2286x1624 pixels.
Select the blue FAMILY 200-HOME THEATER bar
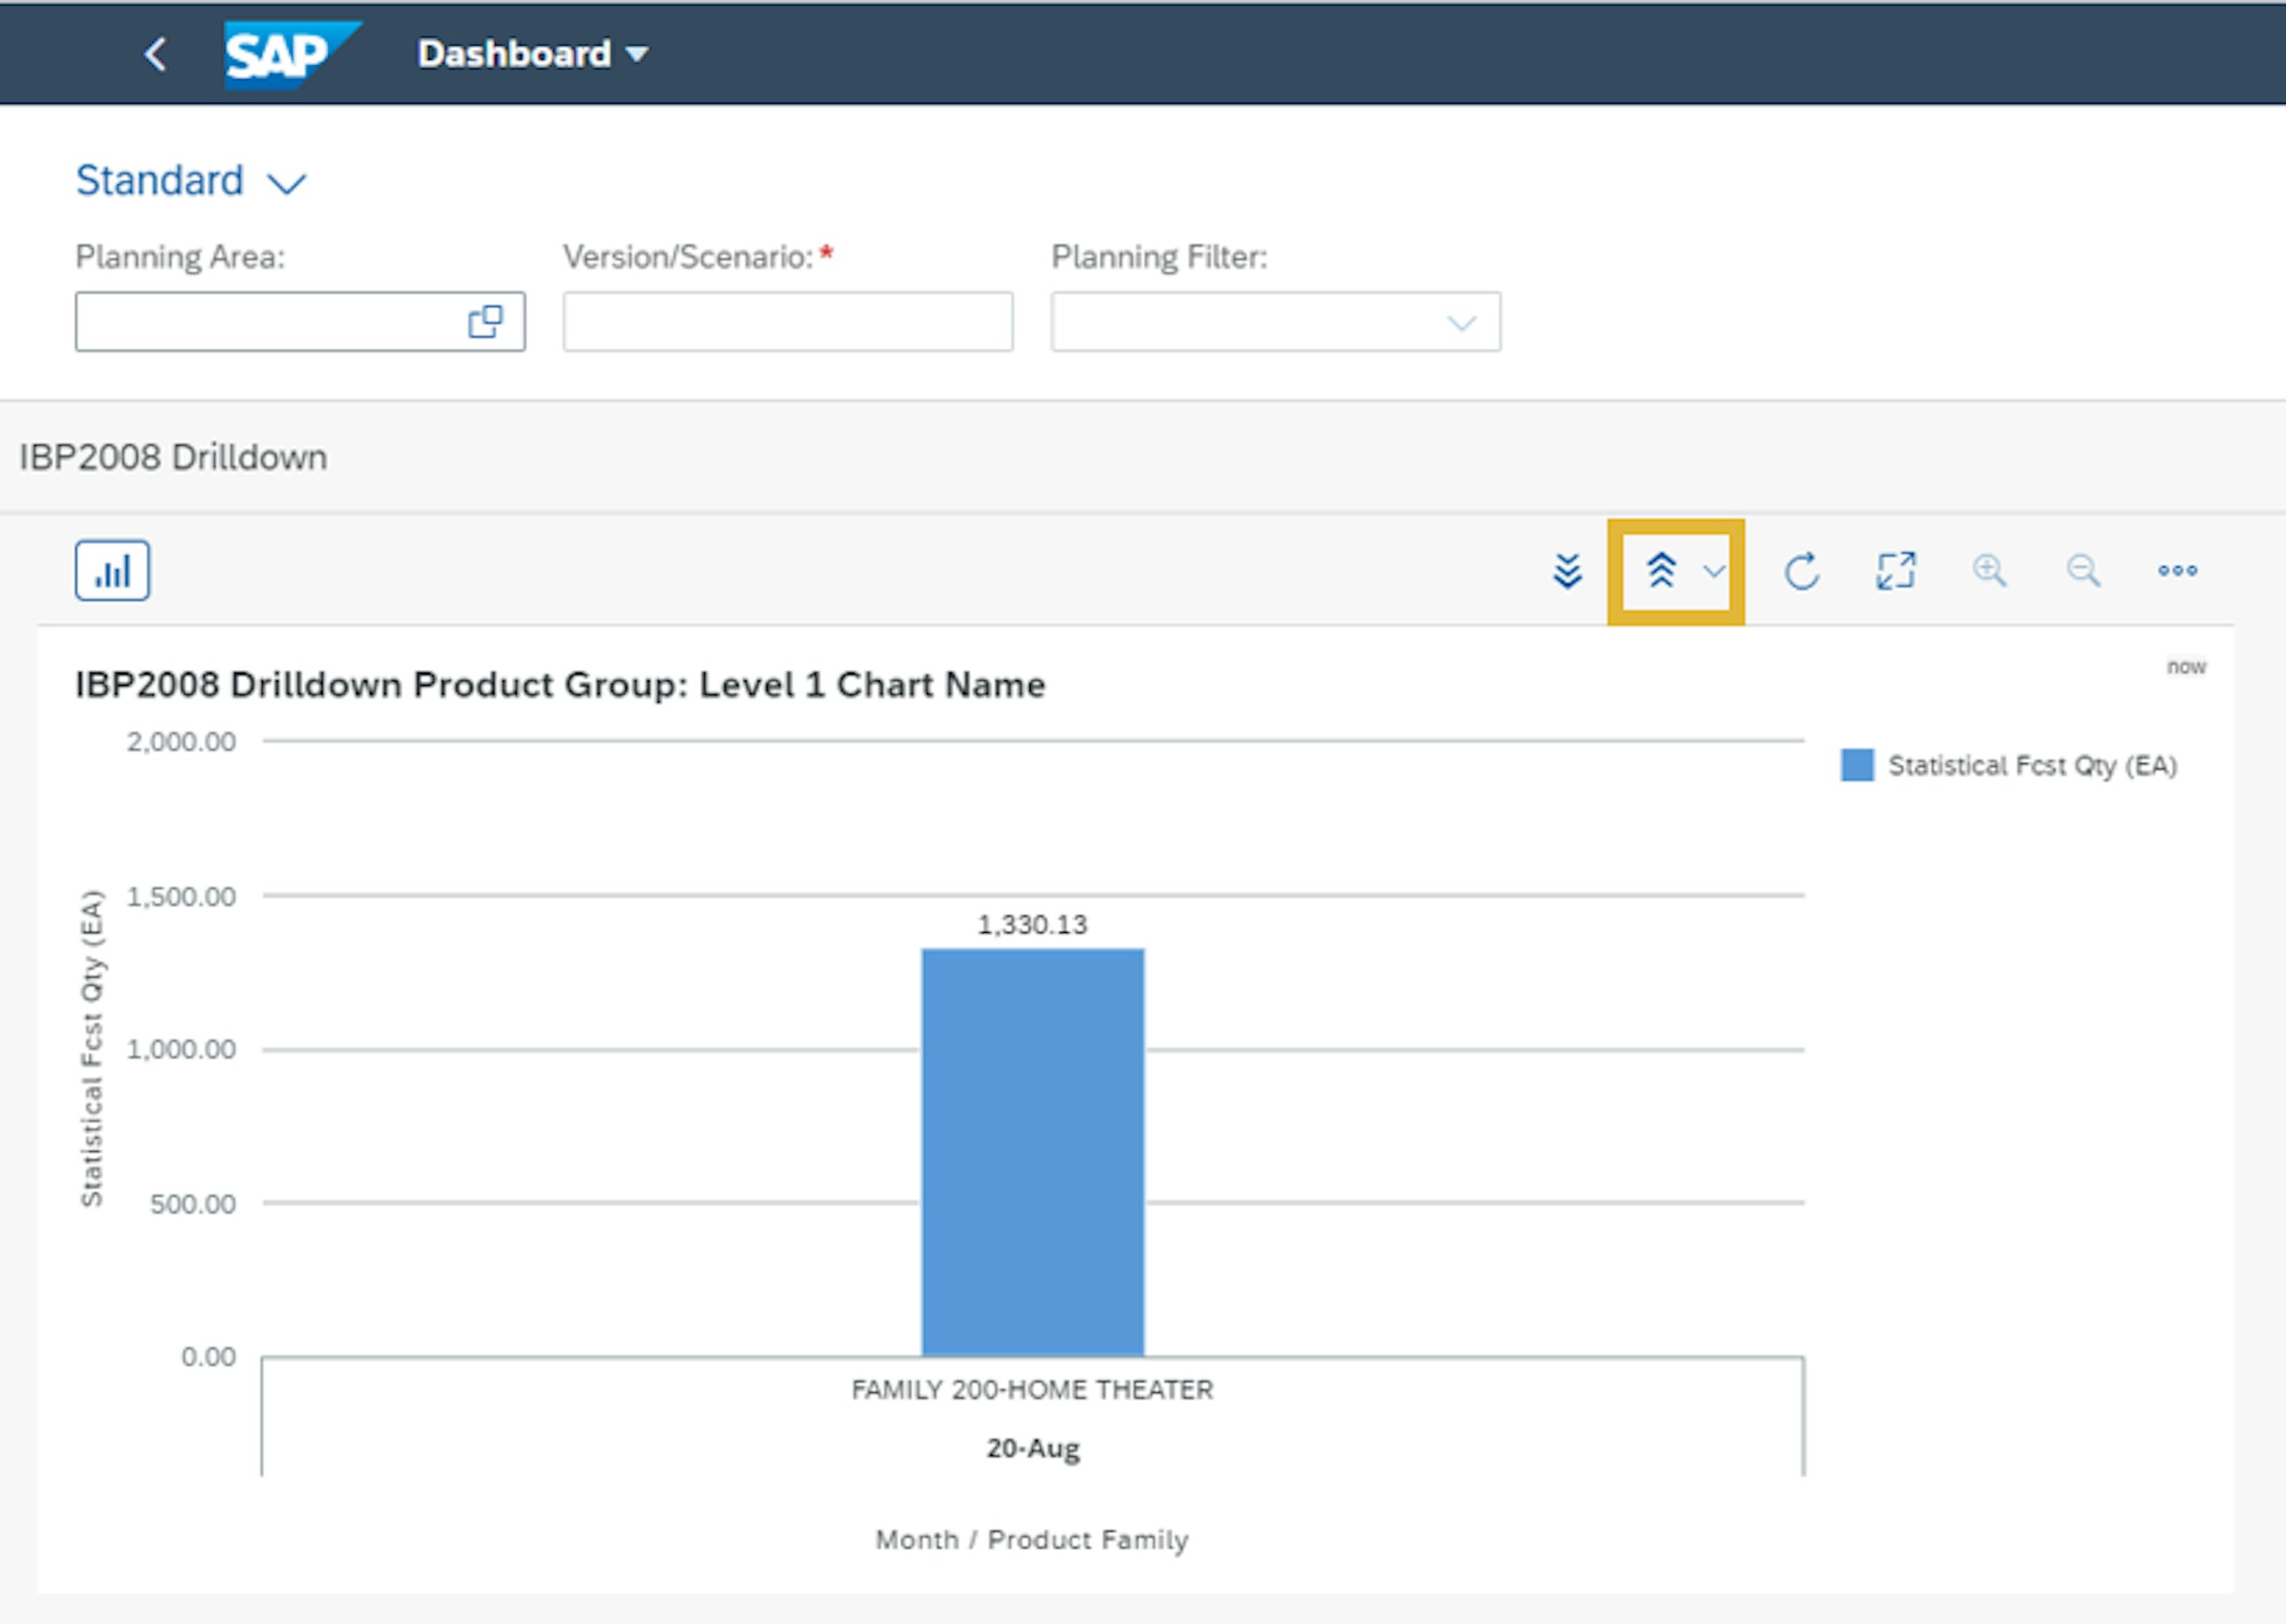pos(1032,1150)
